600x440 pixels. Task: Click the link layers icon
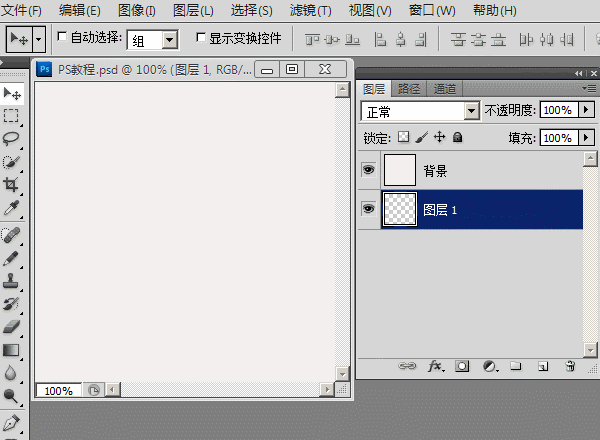(407, 366)
